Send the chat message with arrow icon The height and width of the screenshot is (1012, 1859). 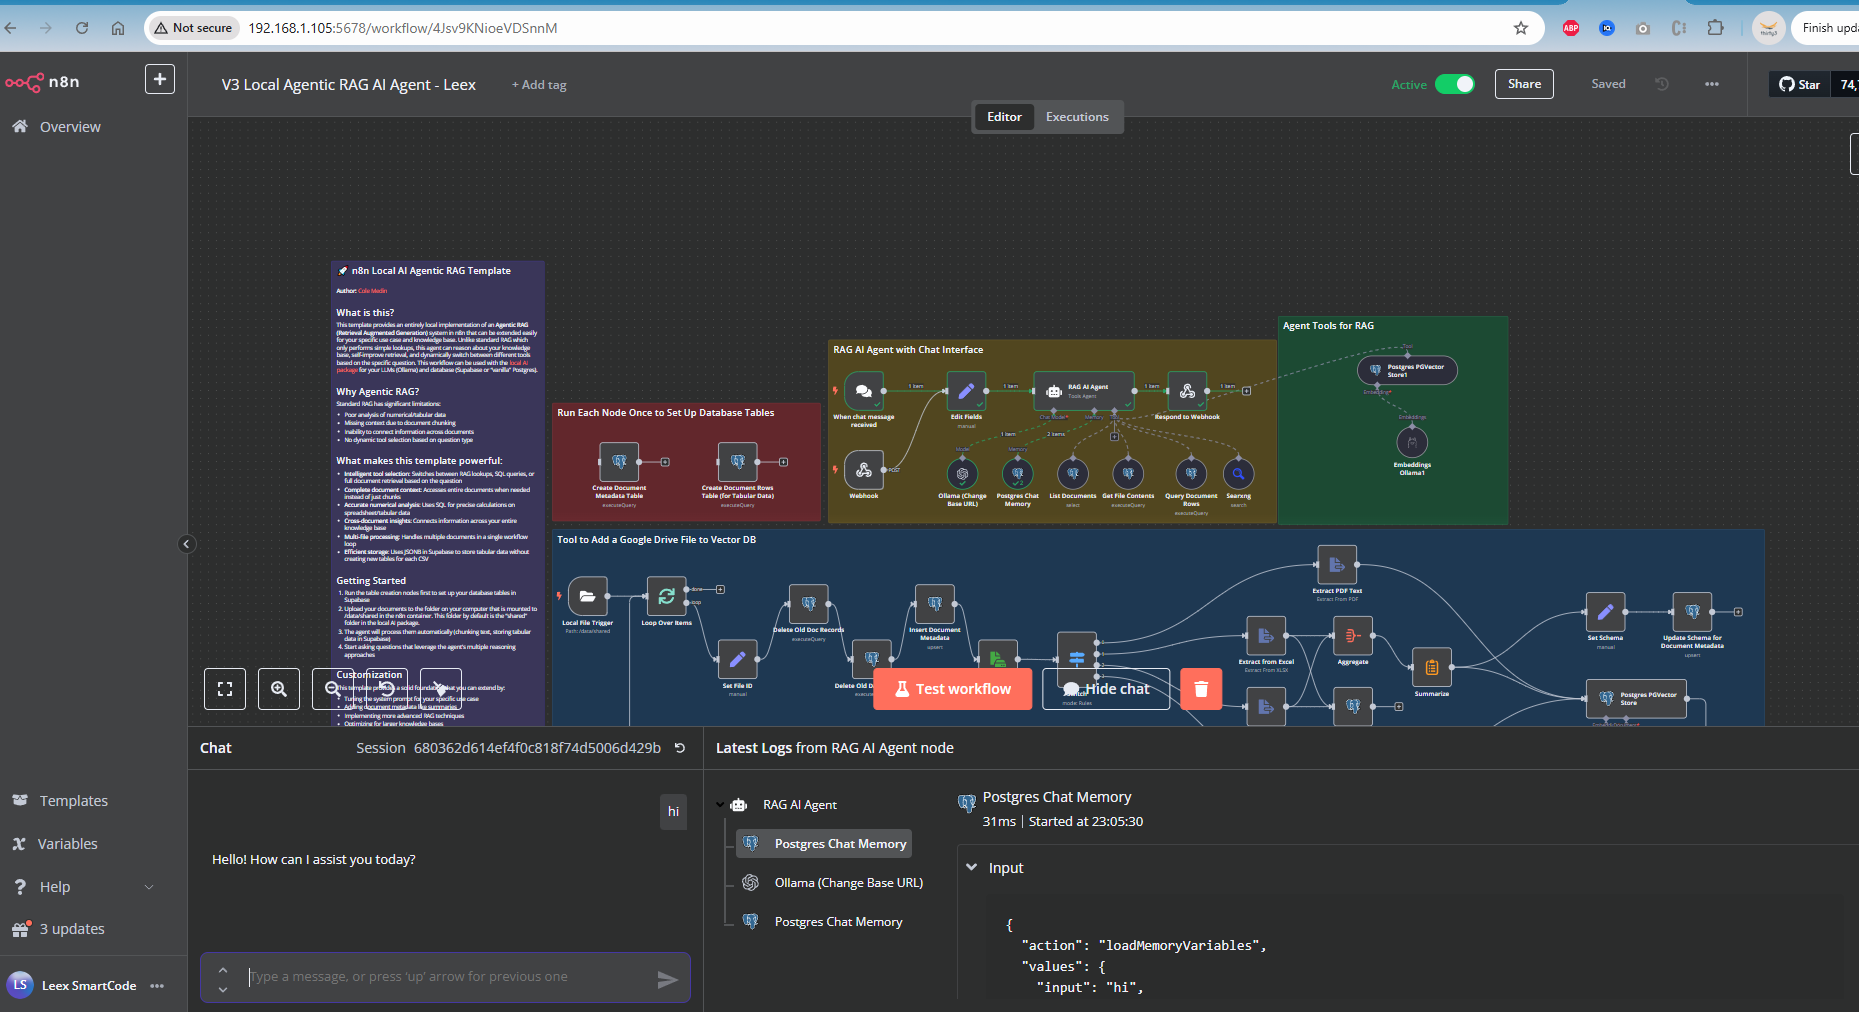[x=667, y=980]
